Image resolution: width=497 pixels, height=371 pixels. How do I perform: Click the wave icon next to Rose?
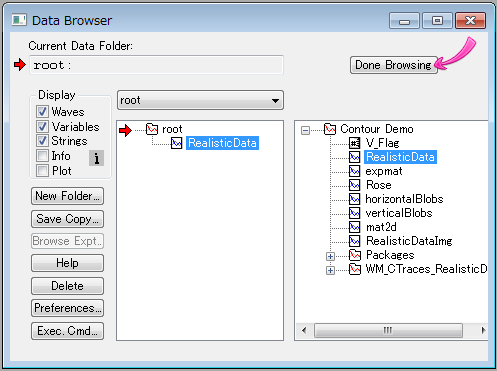pyautogui.click(x=355, y=185)
